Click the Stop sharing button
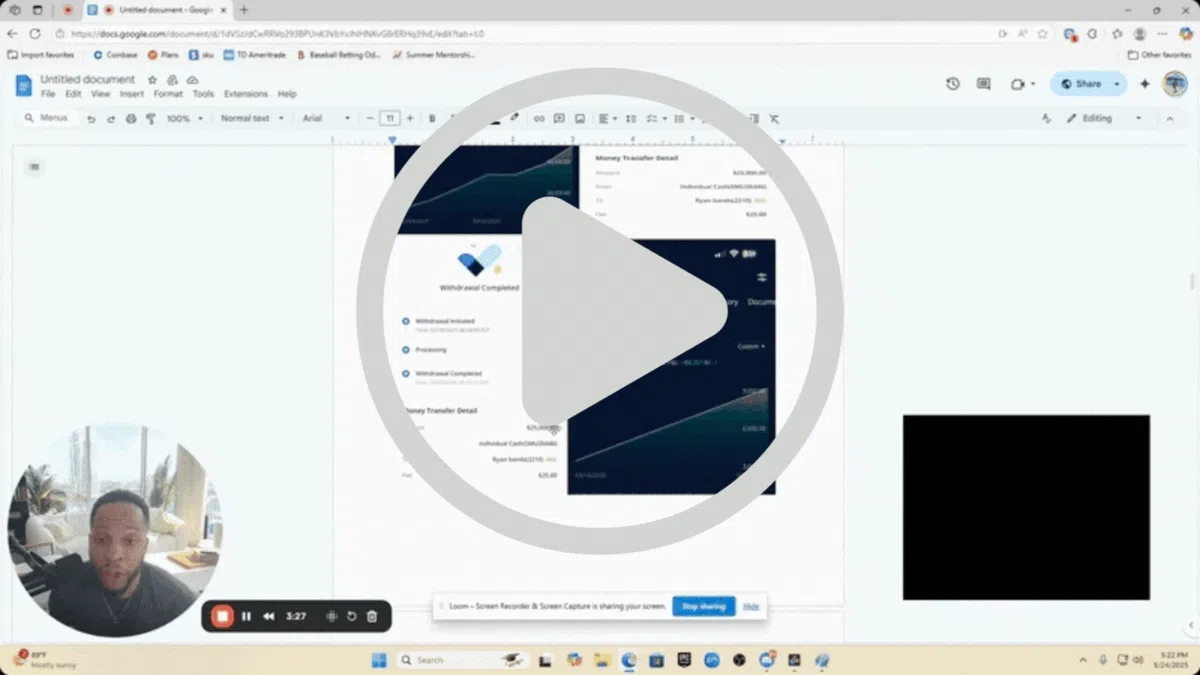Viewport: 1200px width, 675px height. [x=703, y=606]
